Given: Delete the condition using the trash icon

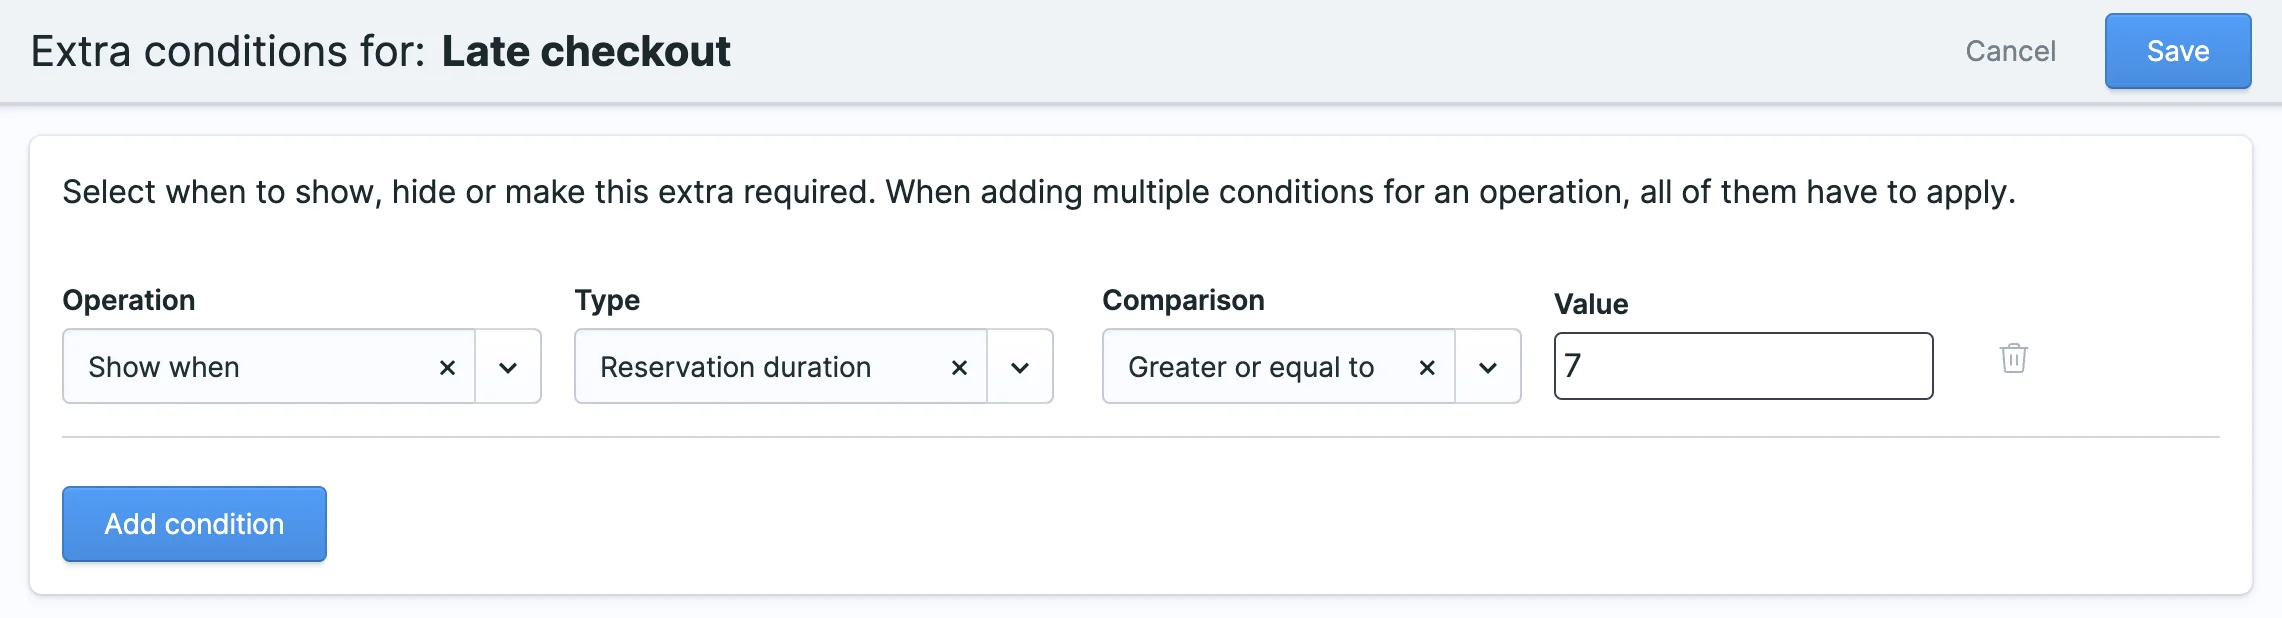Looking at the screenshot, I should click(2012, 360).
